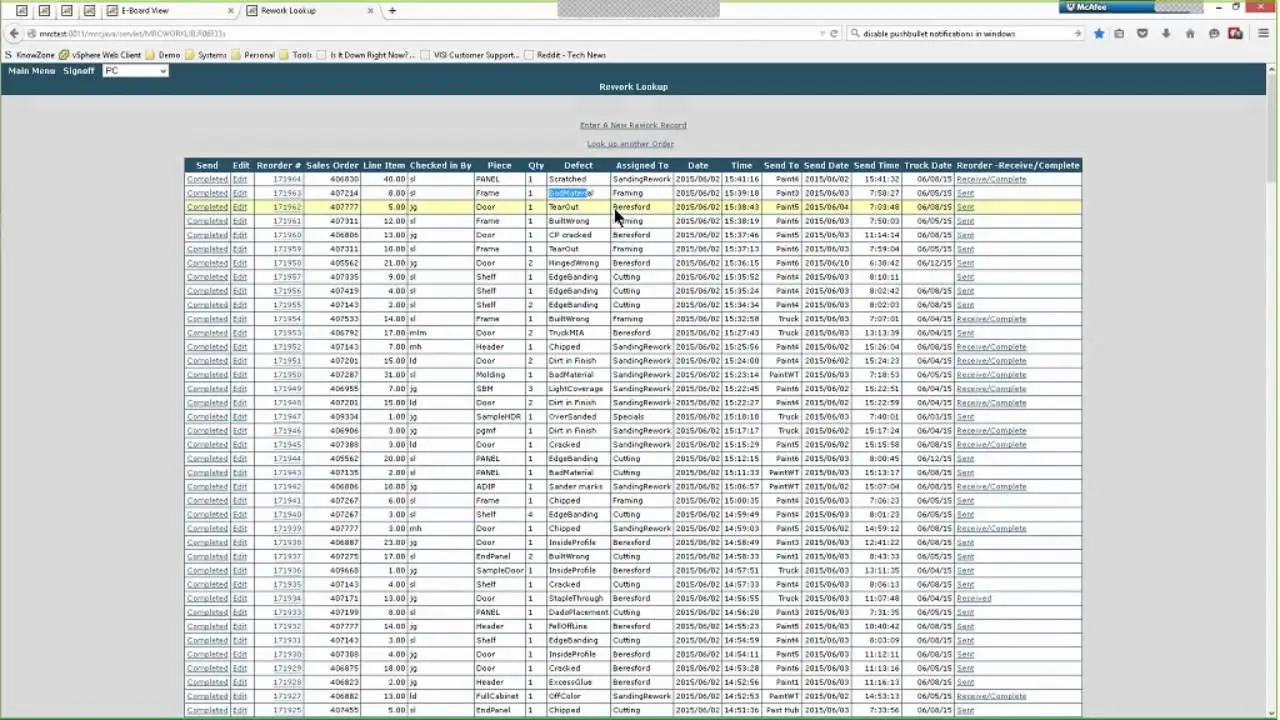1280x720 pixels.
Task: Click Look up another Order link
Action: coord(630,144)
